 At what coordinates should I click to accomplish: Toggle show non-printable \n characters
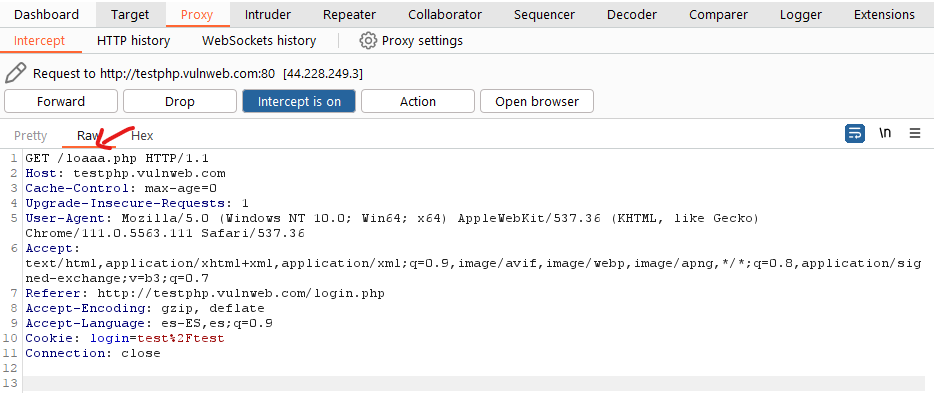[885, 133]
